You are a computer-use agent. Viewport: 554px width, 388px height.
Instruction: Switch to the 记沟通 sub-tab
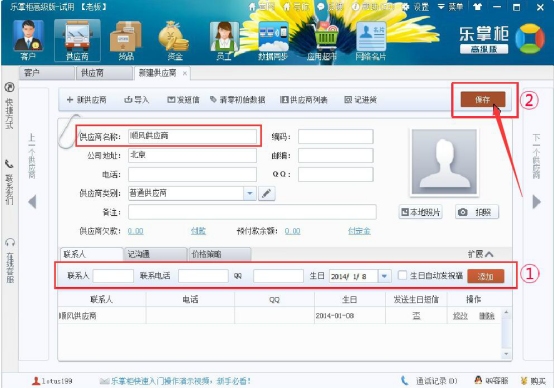tap(155, 254)
